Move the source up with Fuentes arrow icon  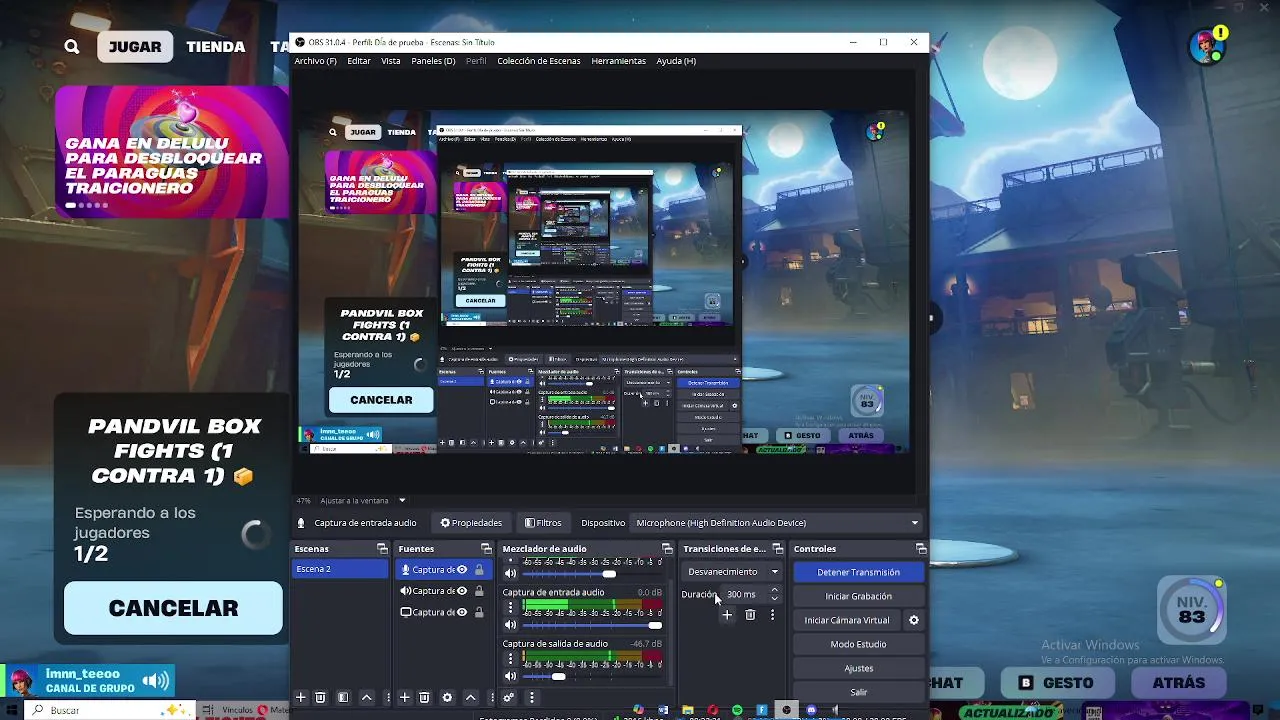pyautogui.click(x=470, y=697)
